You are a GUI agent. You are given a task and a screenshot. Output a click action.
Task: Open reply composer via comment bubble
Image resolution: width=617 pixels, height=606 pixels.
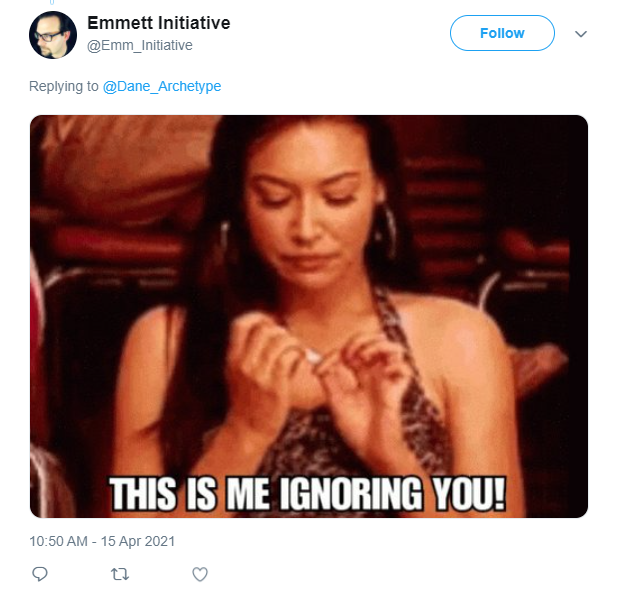point(40,574)
